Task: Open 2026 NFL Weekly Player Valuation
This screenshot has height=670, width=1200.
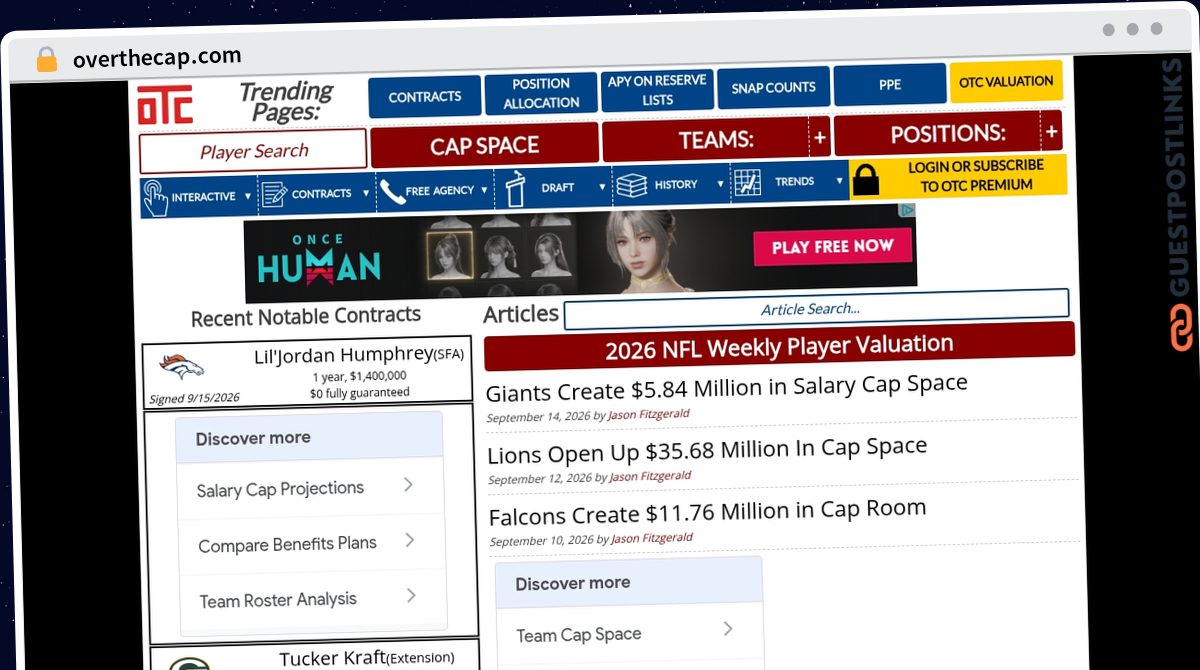Action: tap(780, 347)
